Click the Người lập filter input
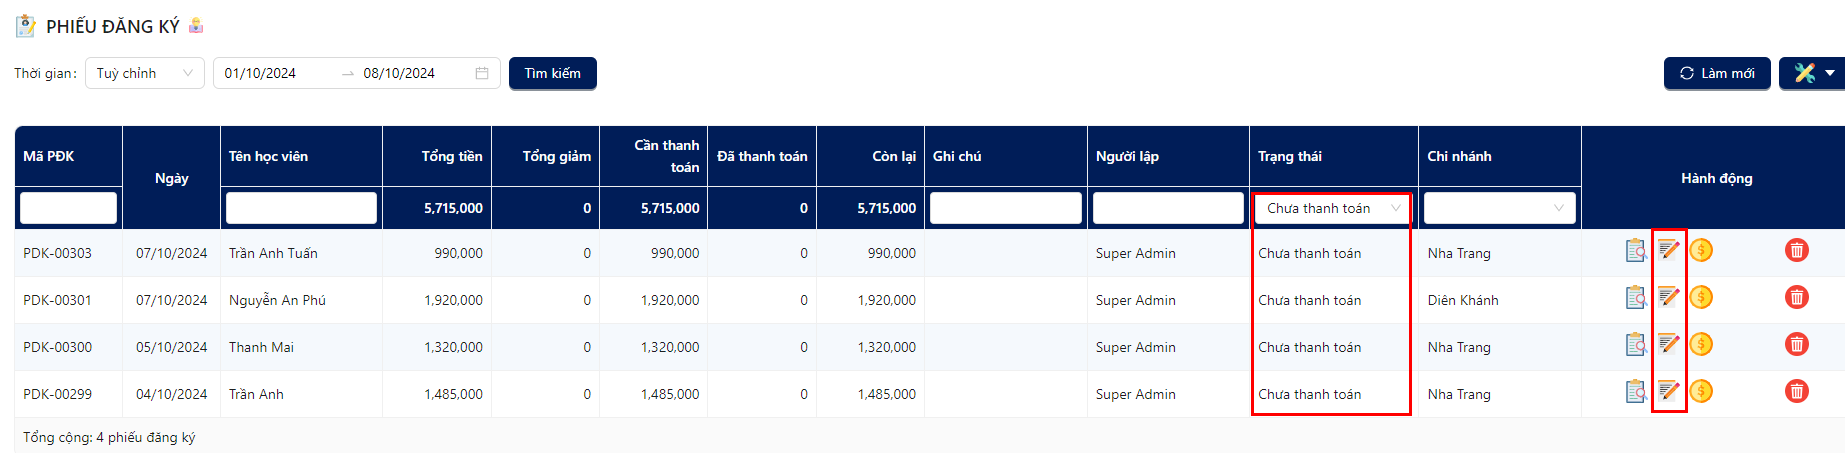 click(x=1168, y=208)
